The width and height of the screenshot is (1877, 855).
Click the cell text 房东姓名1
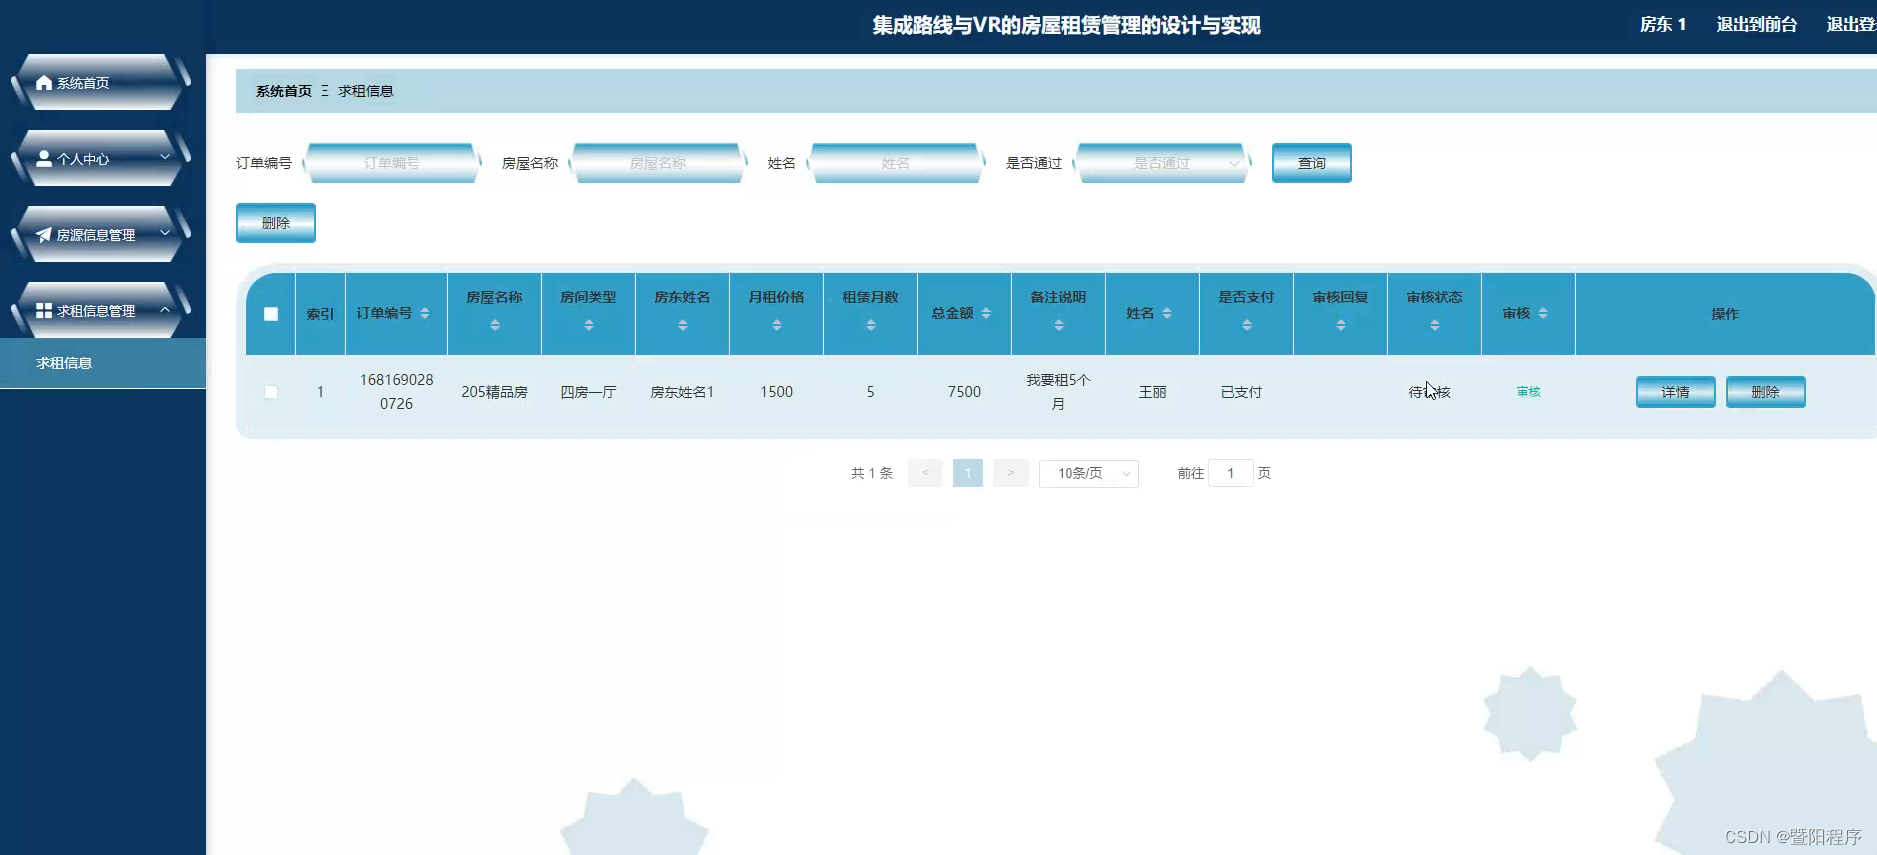[683, 392]
